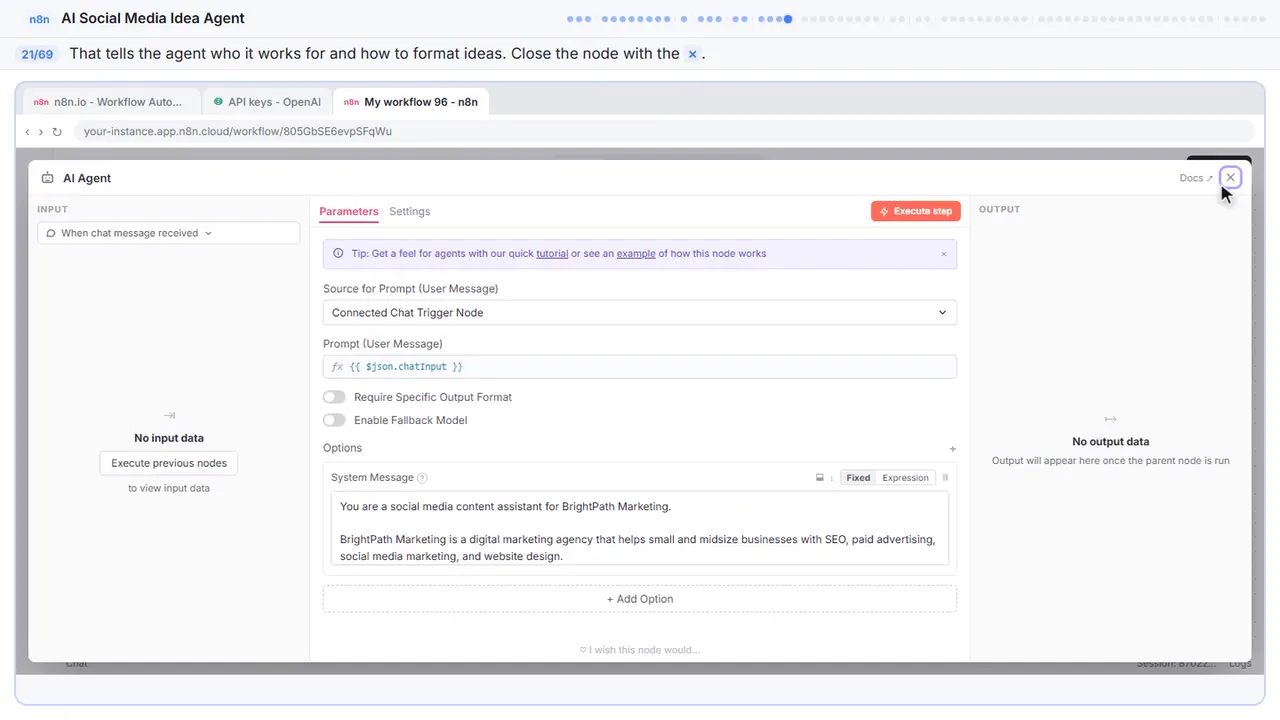Click inside the System Message text area

[640, 528]
